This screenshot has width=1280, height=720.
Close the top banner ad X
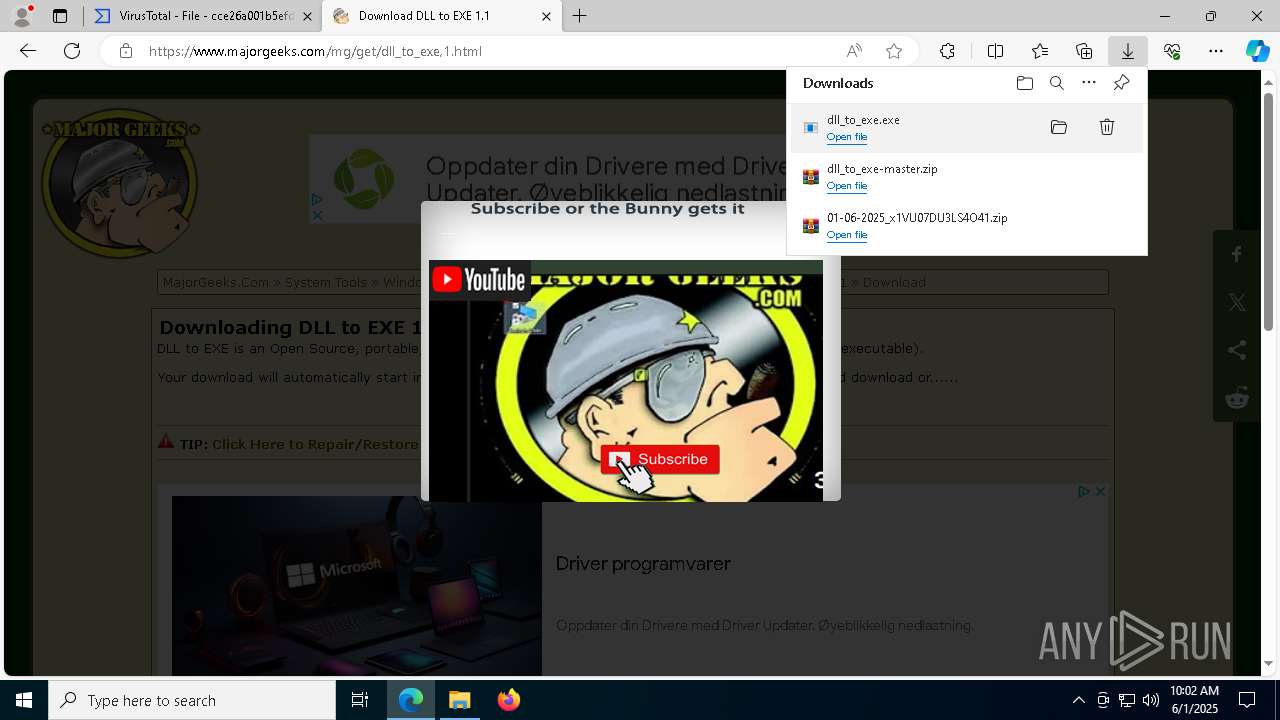click(317, 215)
